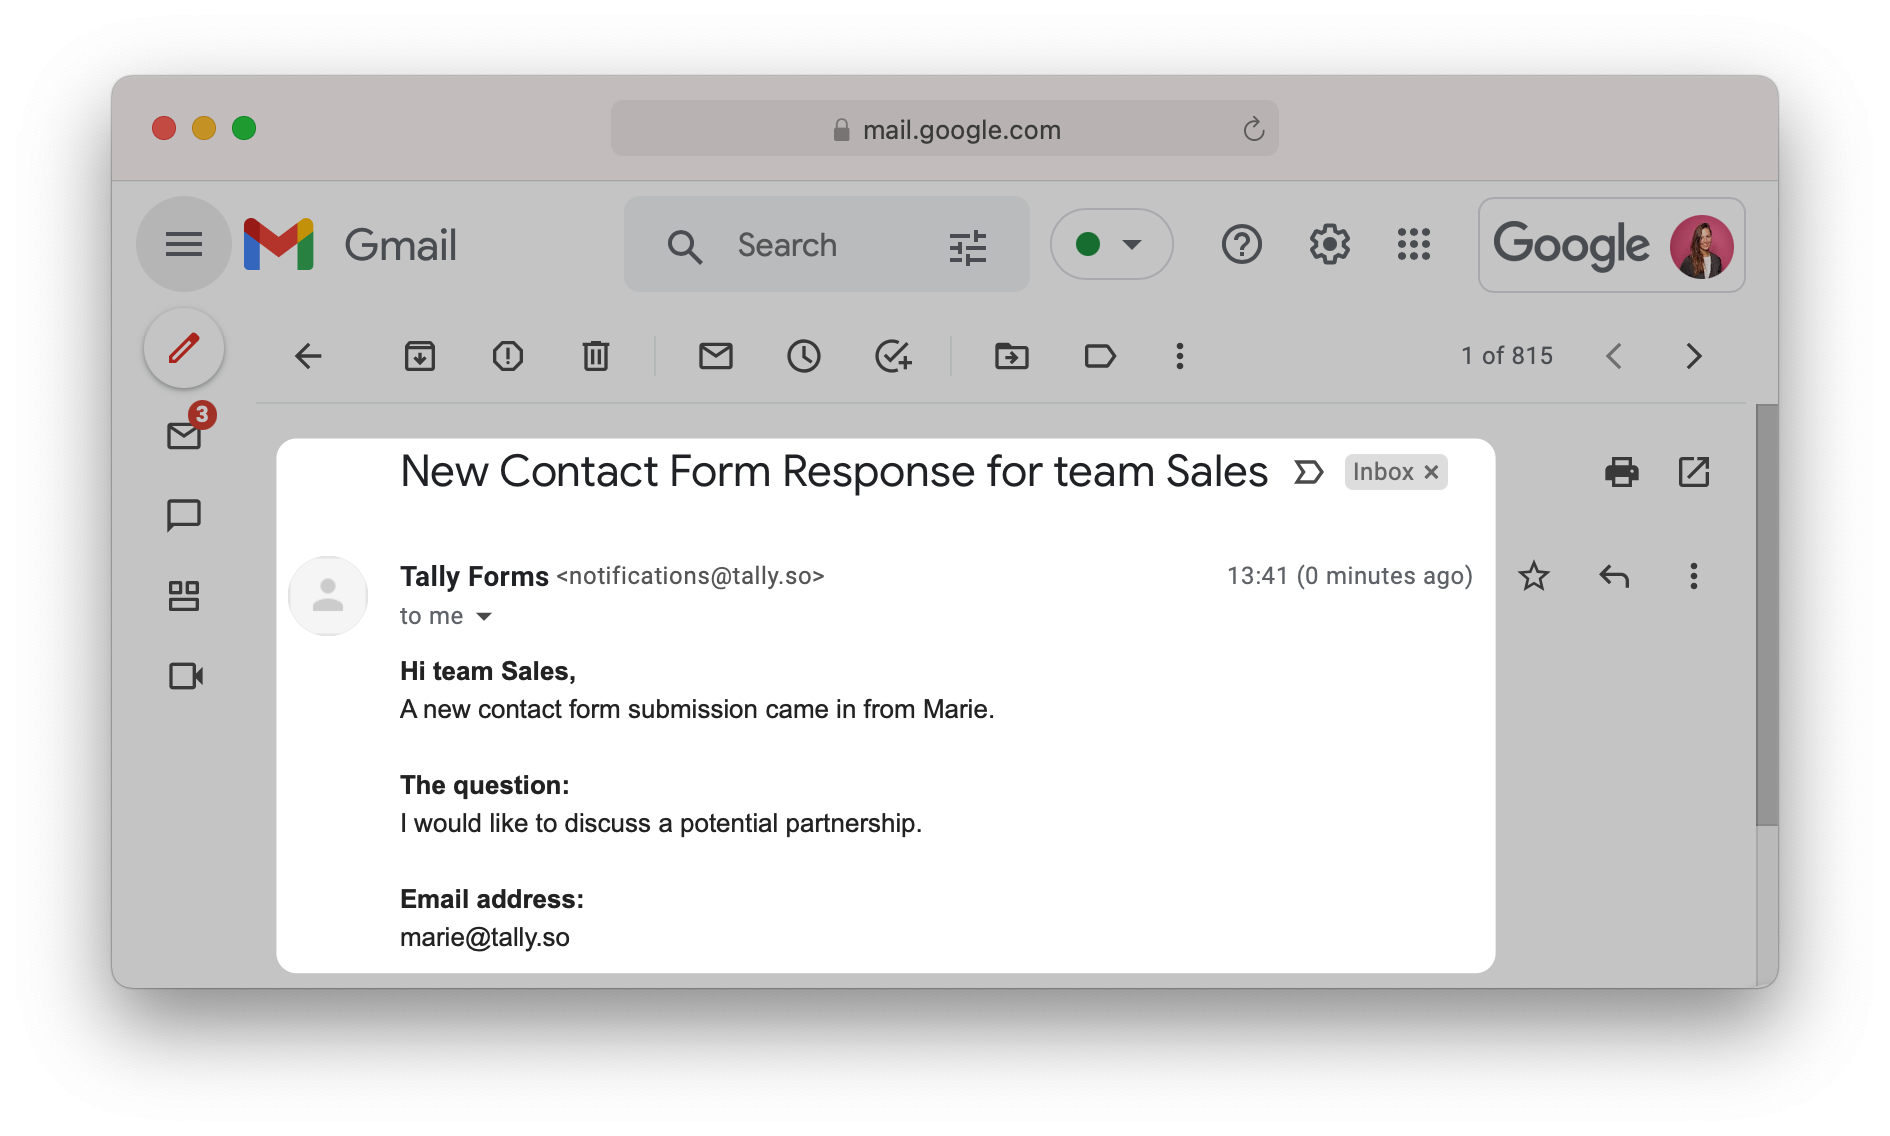1890x1136 pixels.
Task: Click the '1 of 815' counter
Action: tap(1507, 356)
